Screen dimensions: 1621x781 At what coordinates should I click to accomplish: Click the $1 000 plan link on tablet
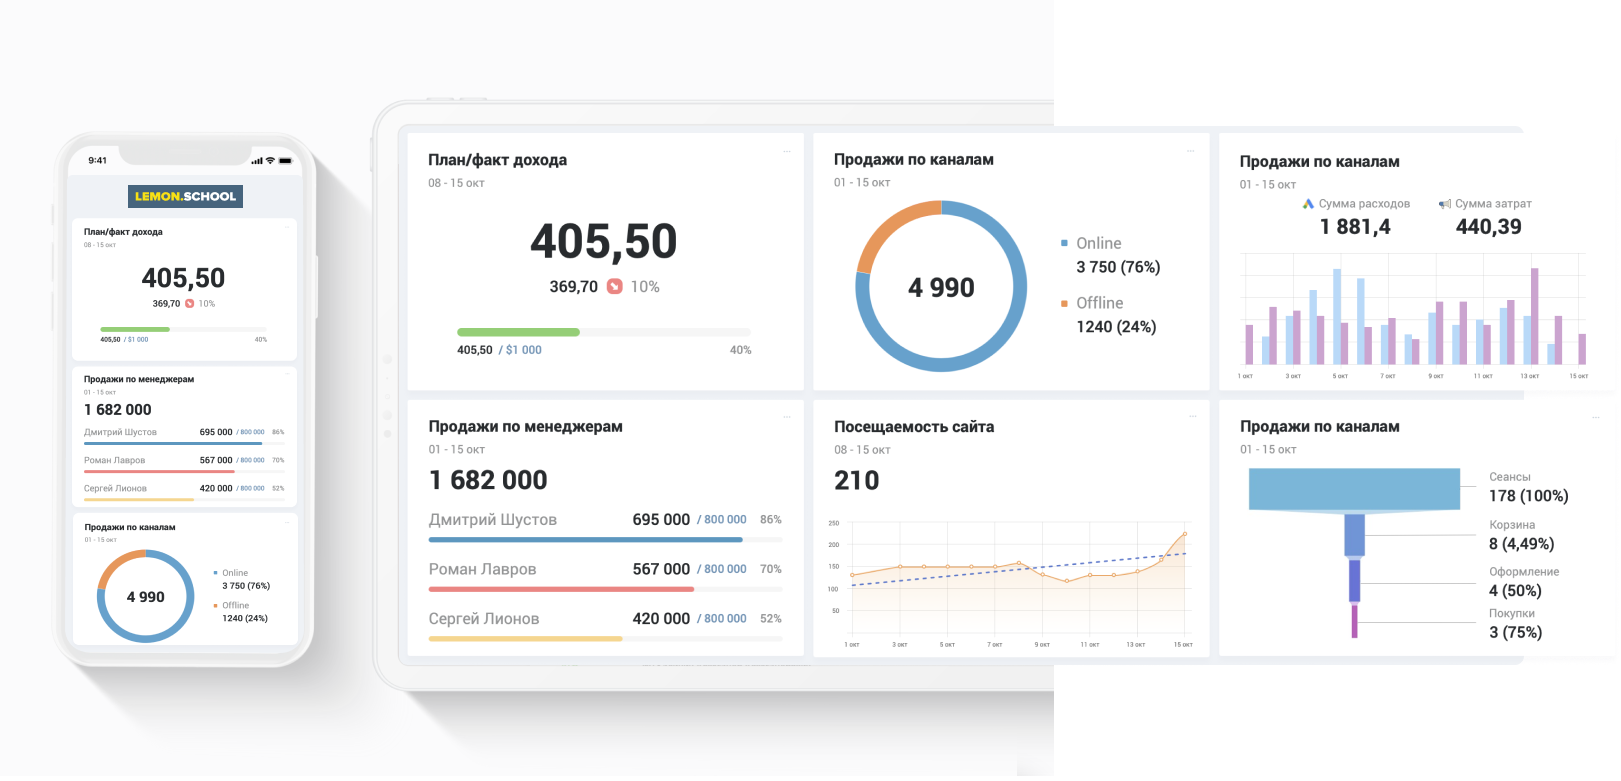click(523, 350)
